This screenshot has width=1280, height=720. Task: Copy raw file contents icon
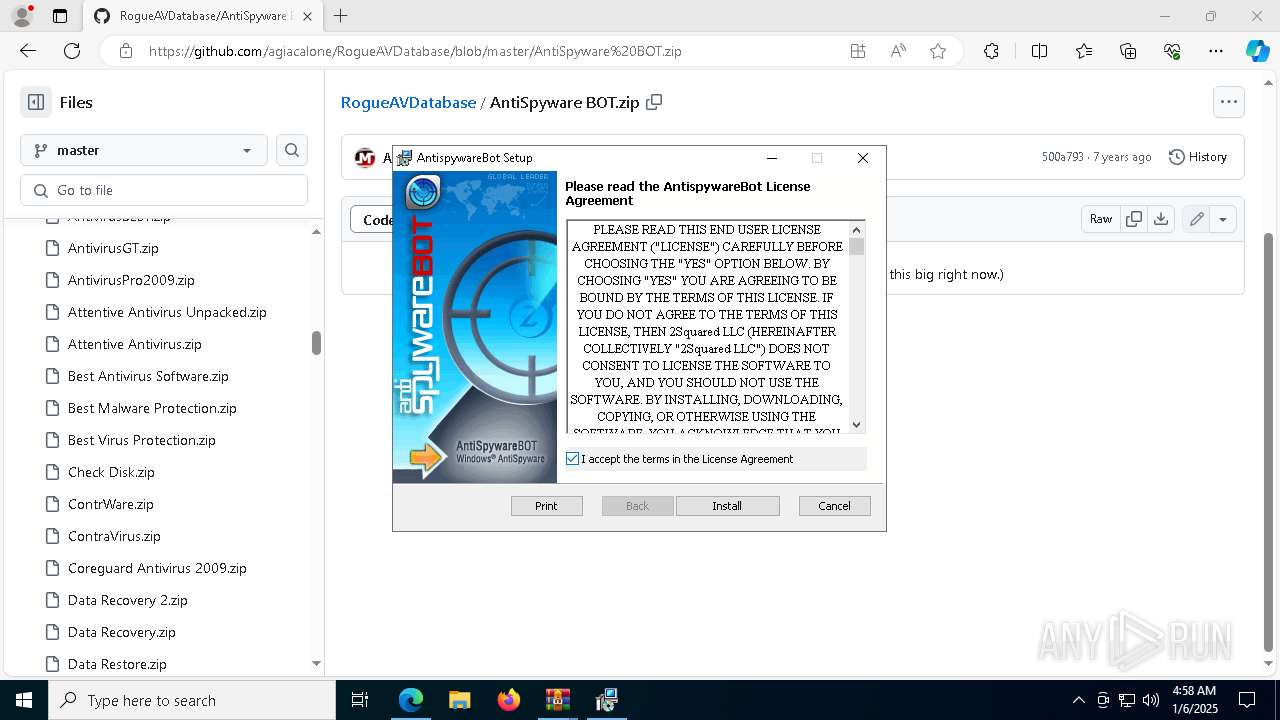tap(1134, 219)
